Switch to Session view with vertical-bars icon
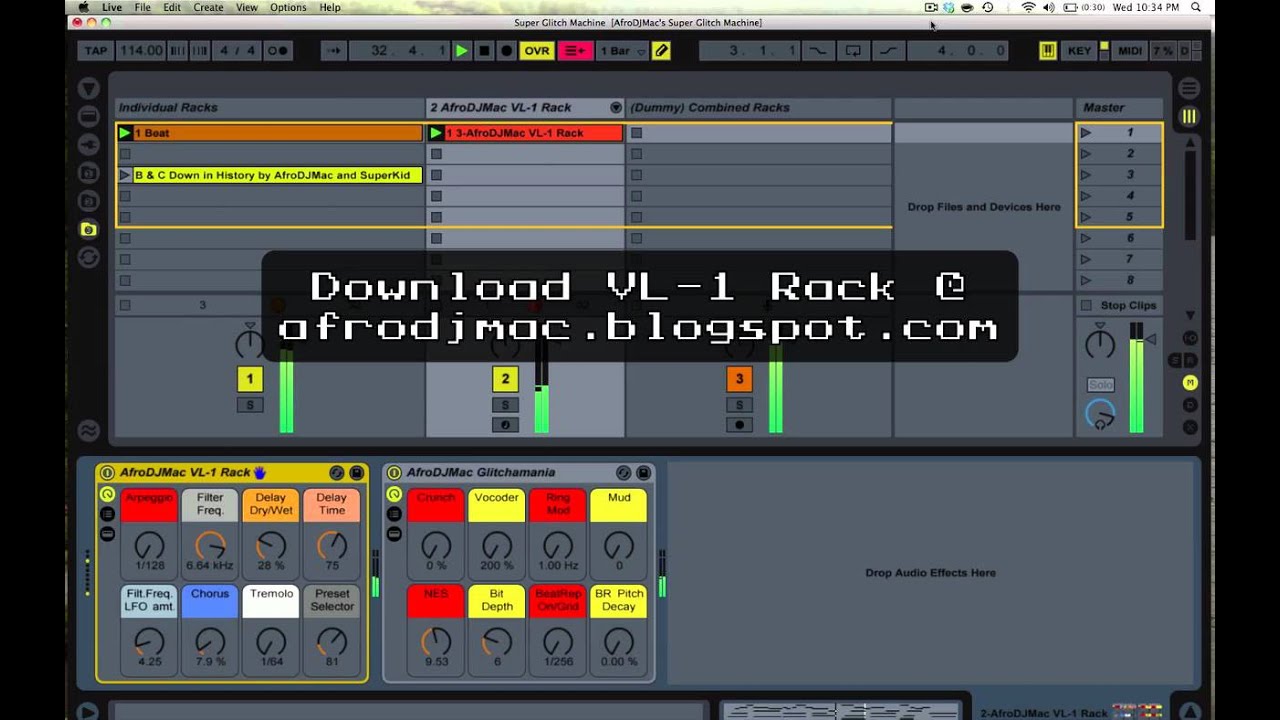This screenshot has width=1280, height=720. point(1189,117)
